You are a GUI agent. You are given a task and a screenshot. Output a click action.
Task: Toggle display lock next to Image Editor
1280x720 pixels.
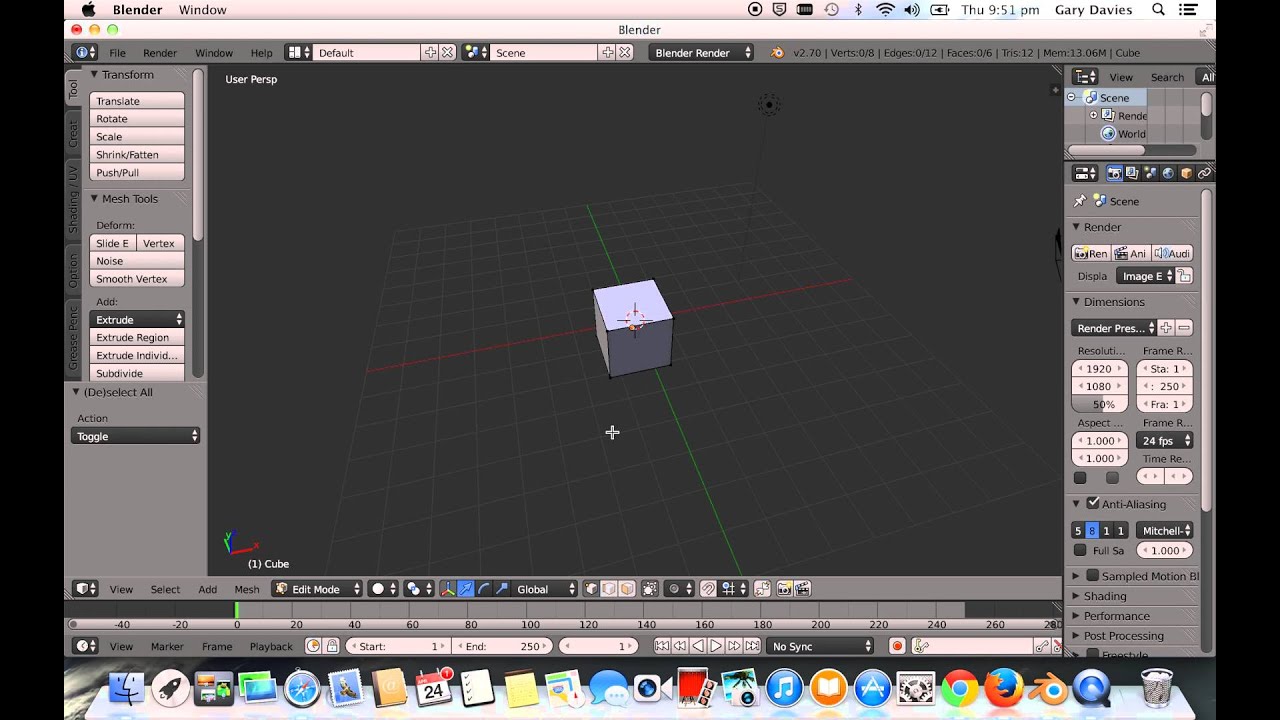[1185, 276]
